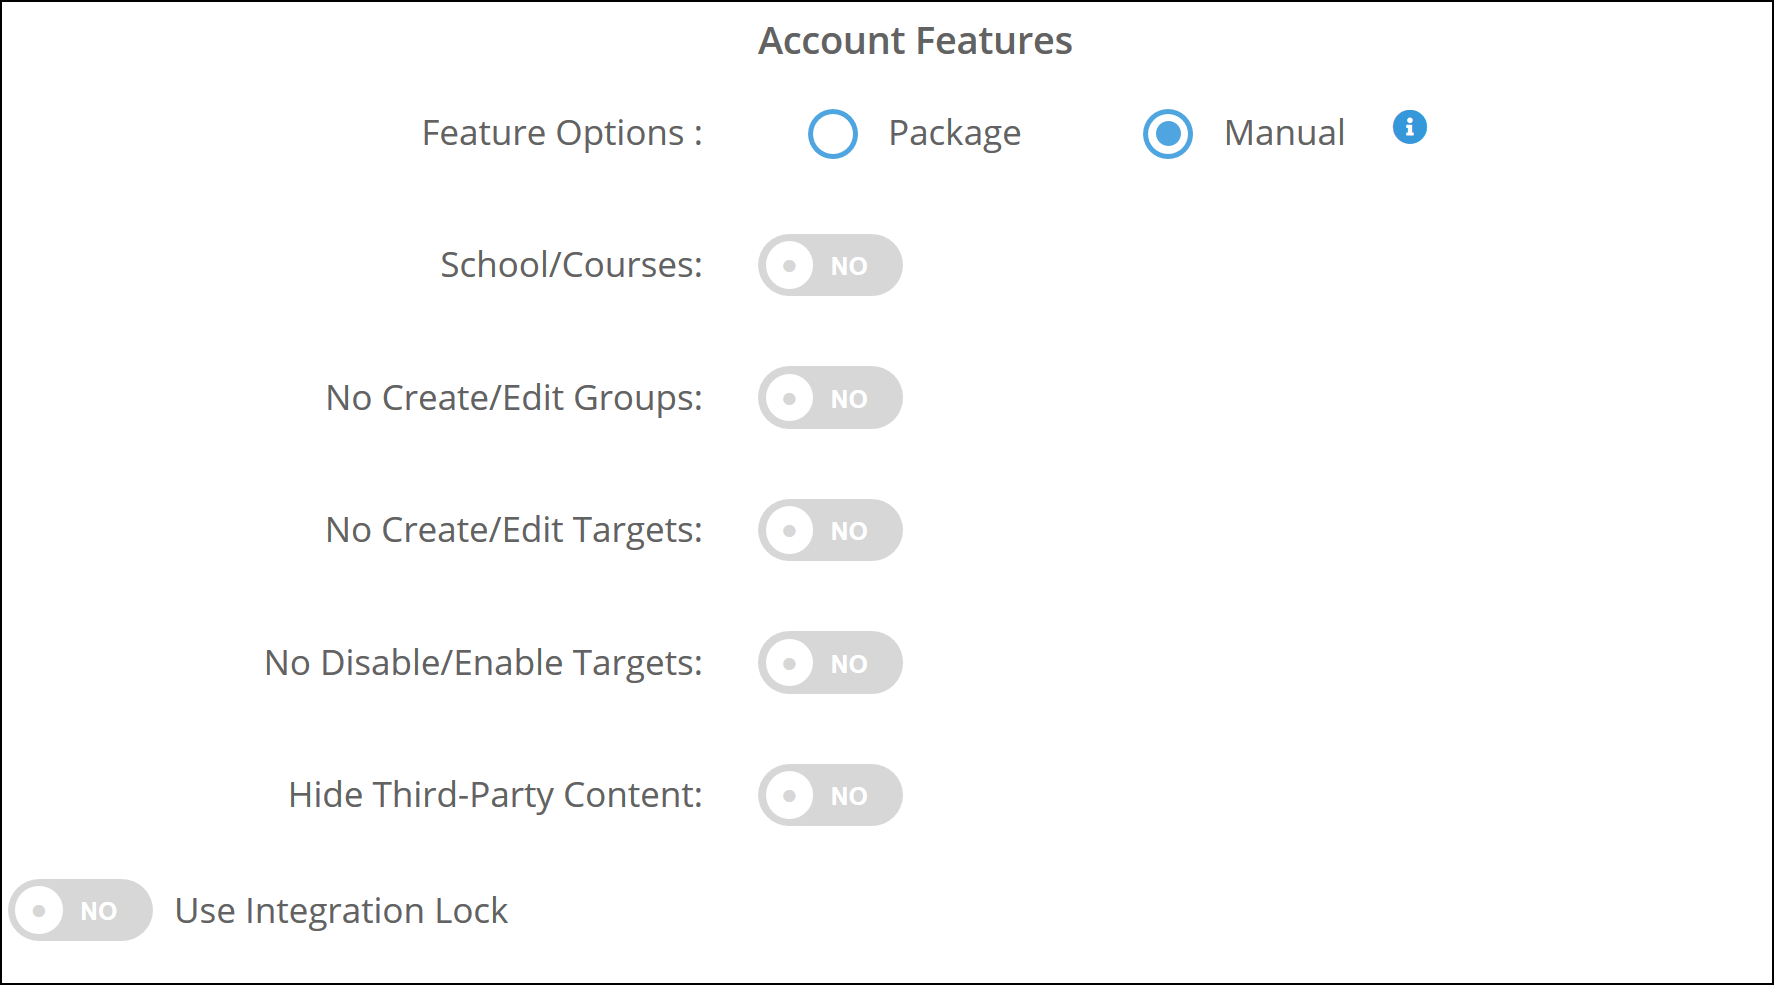Click the No Disable/Enable Targets label
Viewport: 1774px width, 985px height.
[483, 663]
